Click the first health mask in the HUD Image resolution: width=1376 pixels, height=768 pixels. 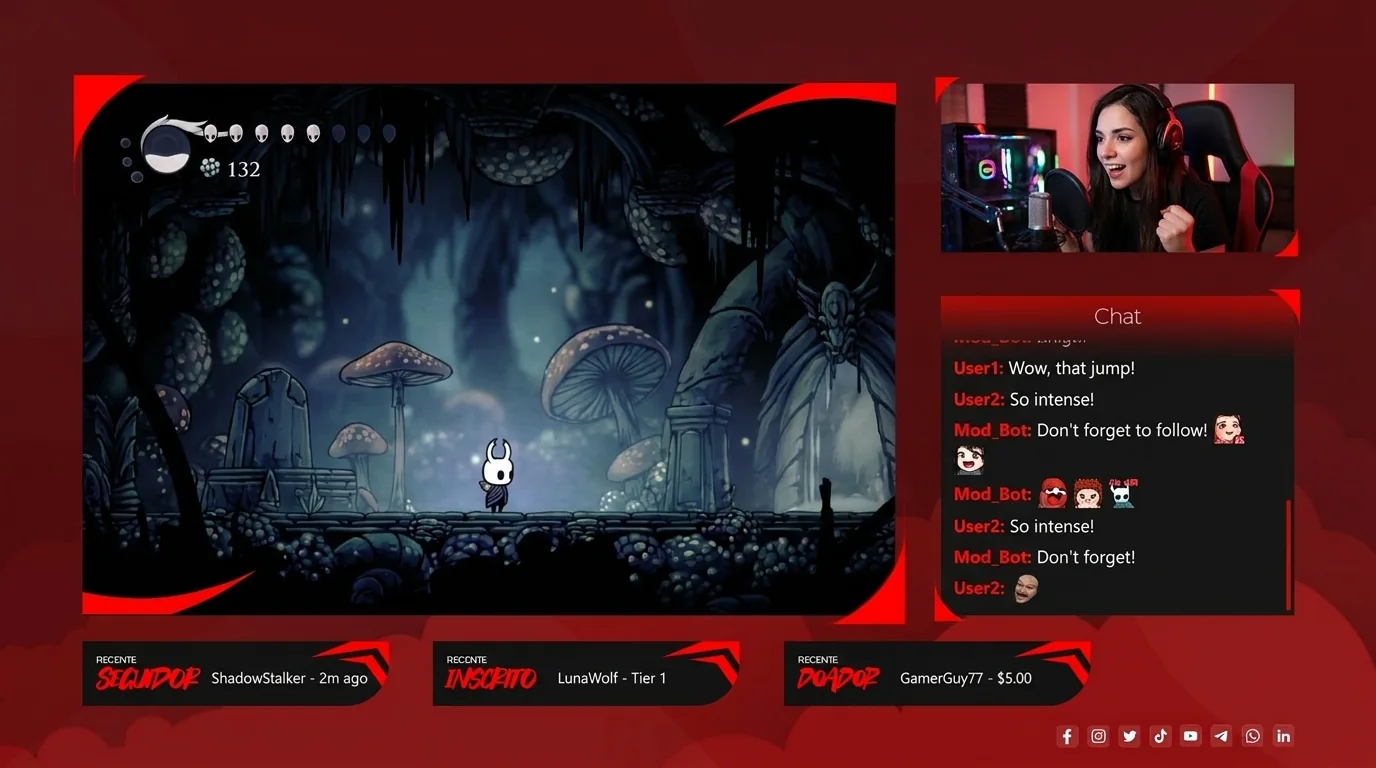coord(211,133)
